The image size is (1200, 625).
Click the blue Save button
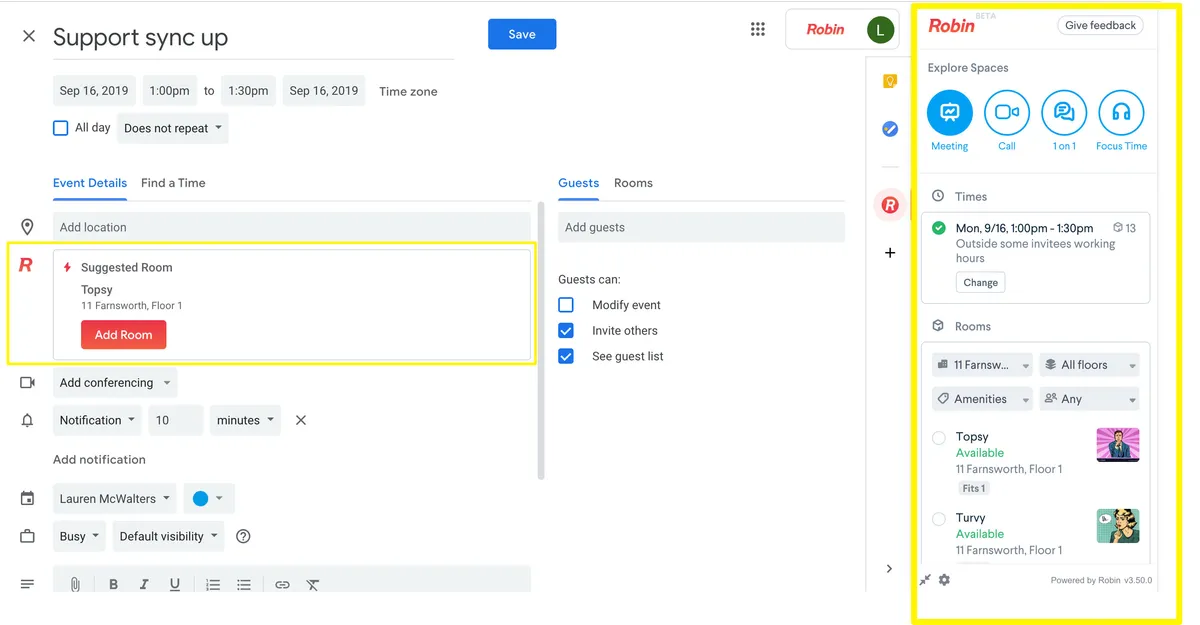point(522,34)
